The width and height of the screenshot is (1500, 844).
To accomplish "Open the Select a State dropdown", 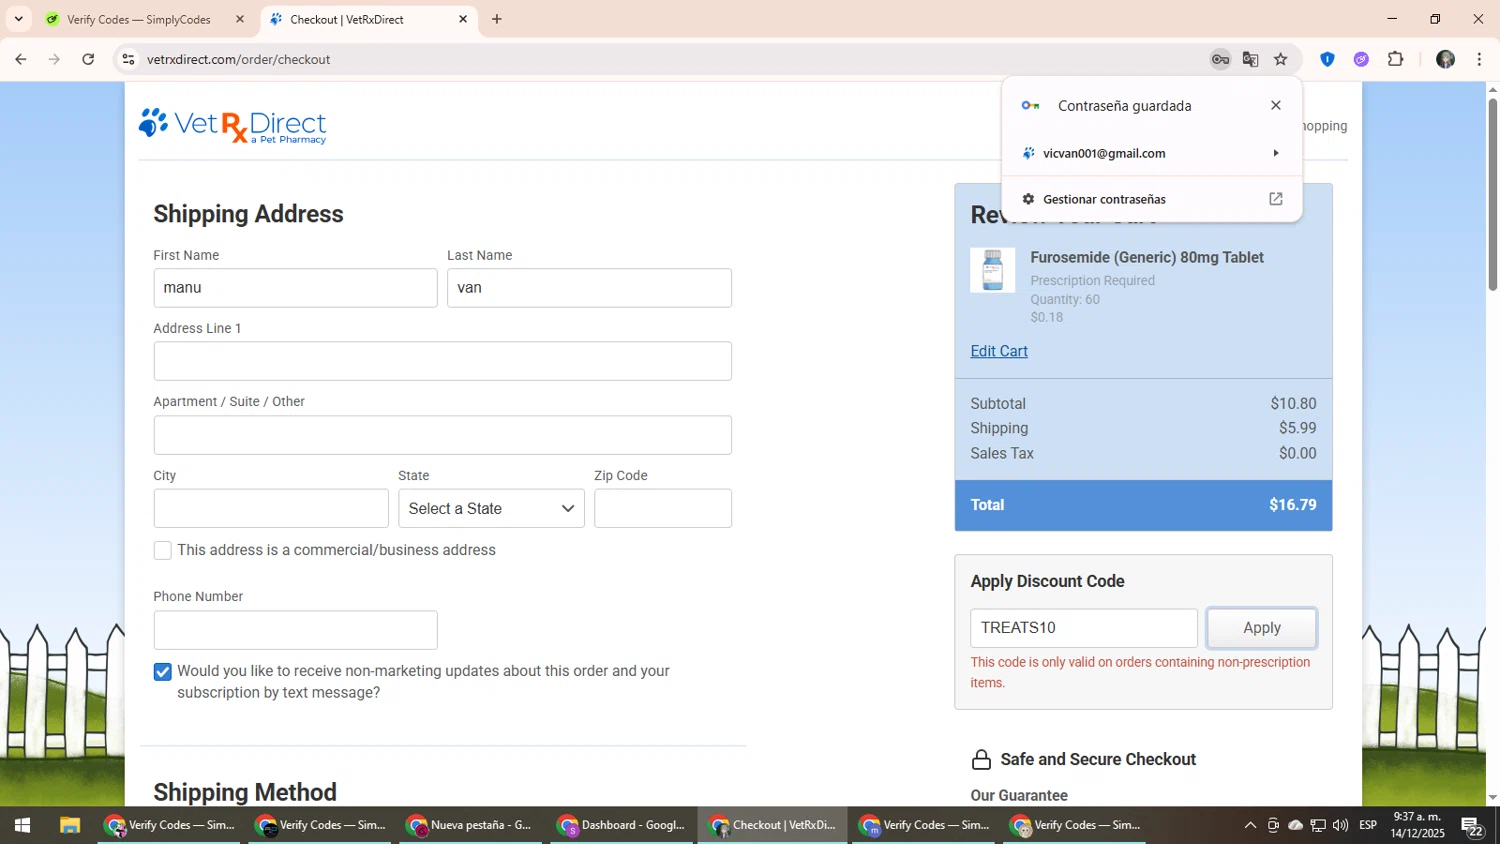I will tap(491, 508).
